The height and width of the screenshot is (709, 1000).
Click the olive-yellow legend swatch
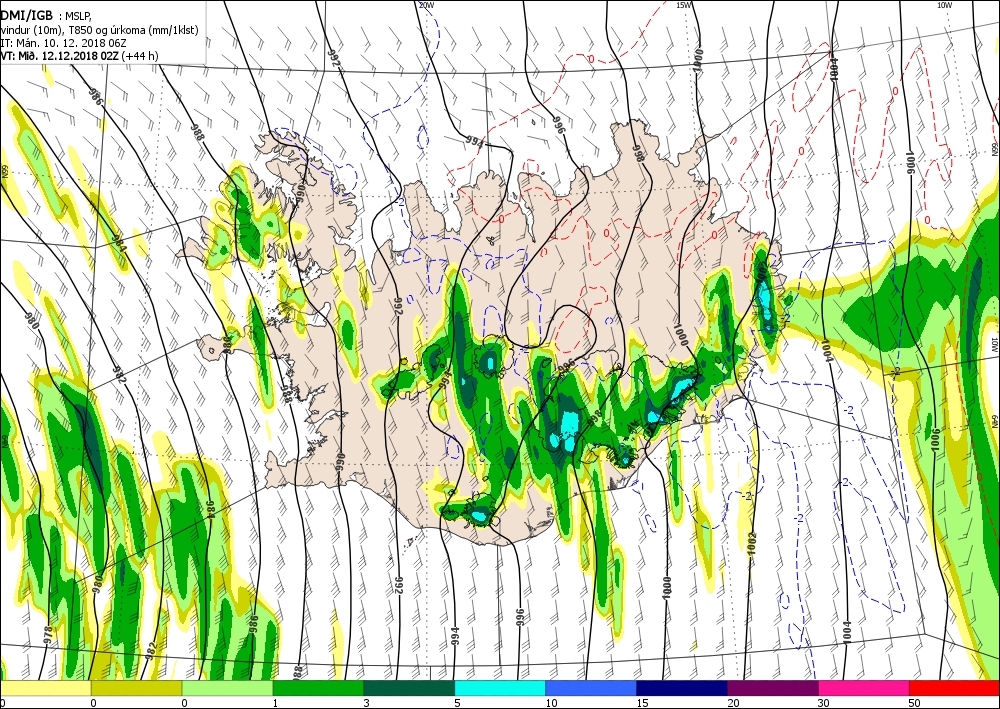click(x=136, y=688)
